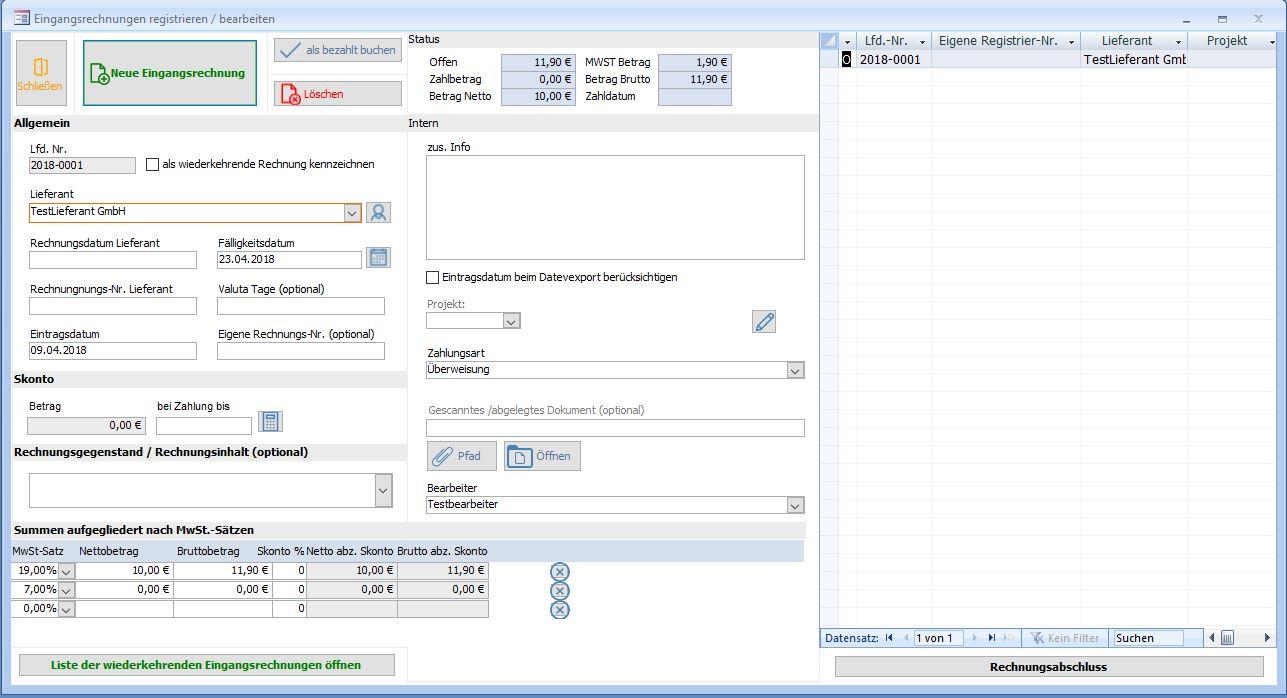Select TestLieferant cell in datasheet
Viewport: 1287px width, 698px height.
pyautogui.click(x=1134, y=60)
